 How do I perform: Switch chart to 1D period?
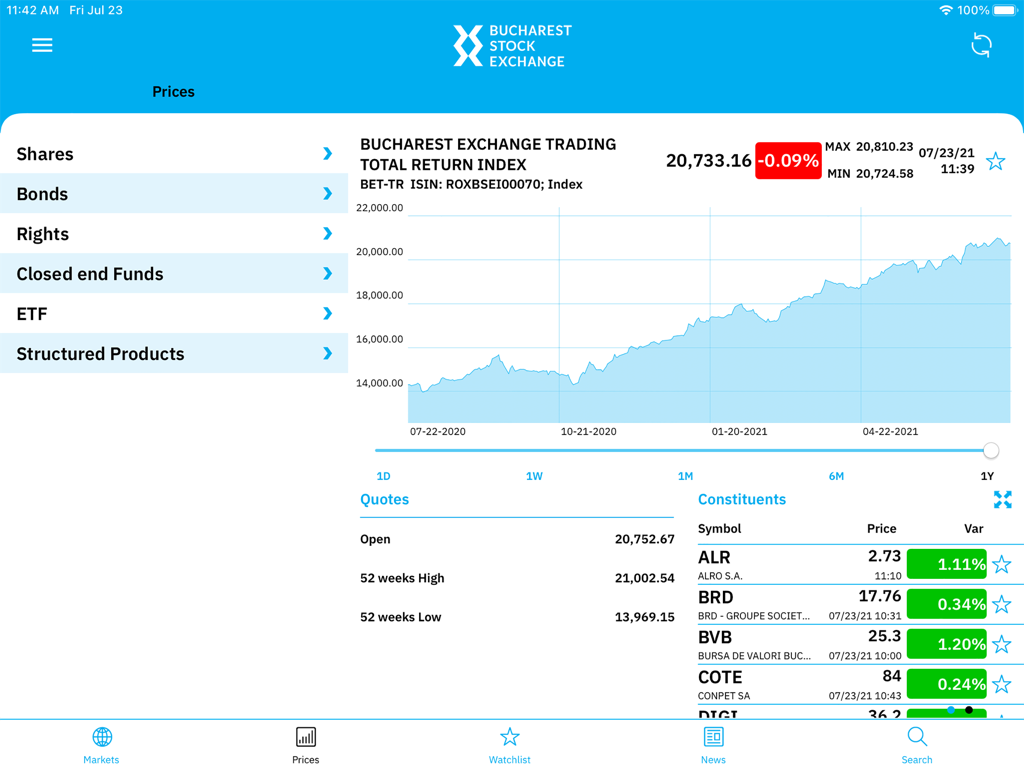coord(383,476)
